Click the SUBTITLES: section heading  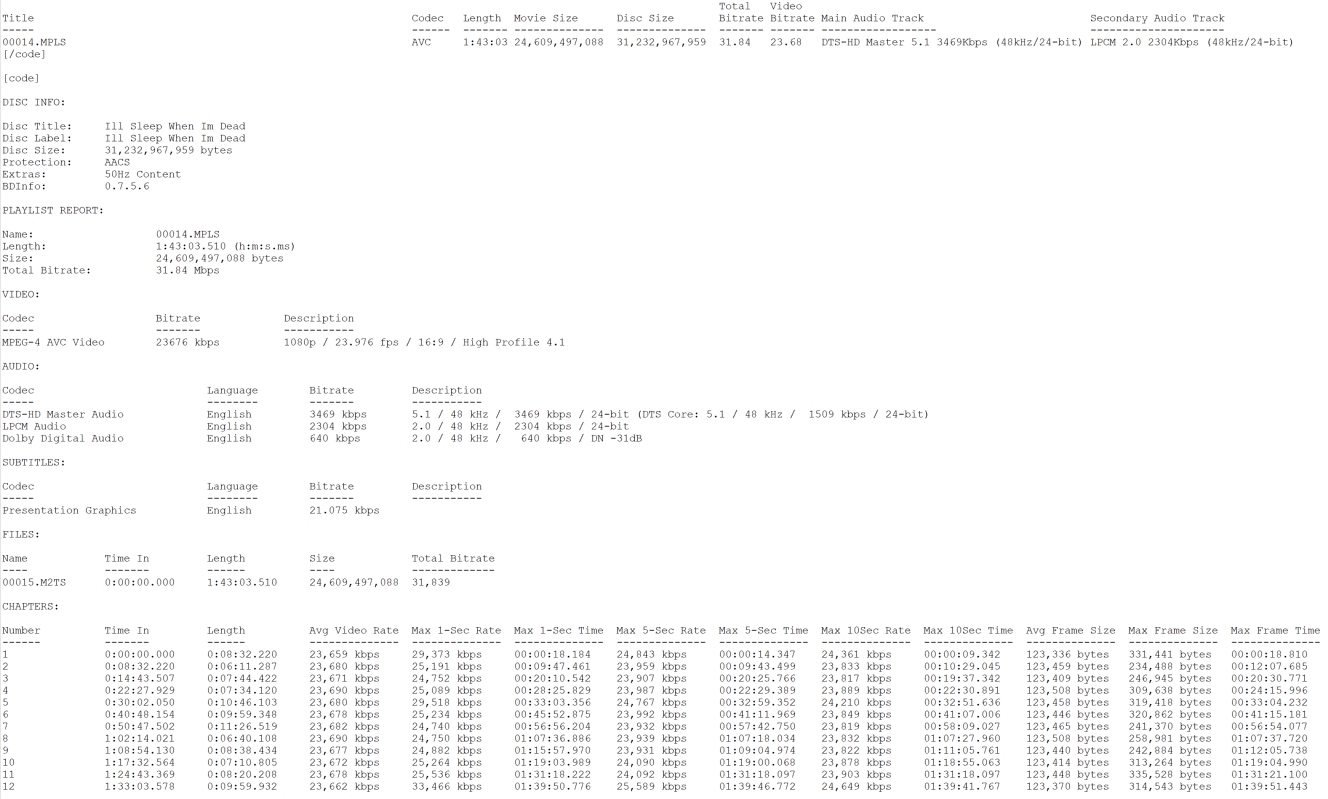33,462
